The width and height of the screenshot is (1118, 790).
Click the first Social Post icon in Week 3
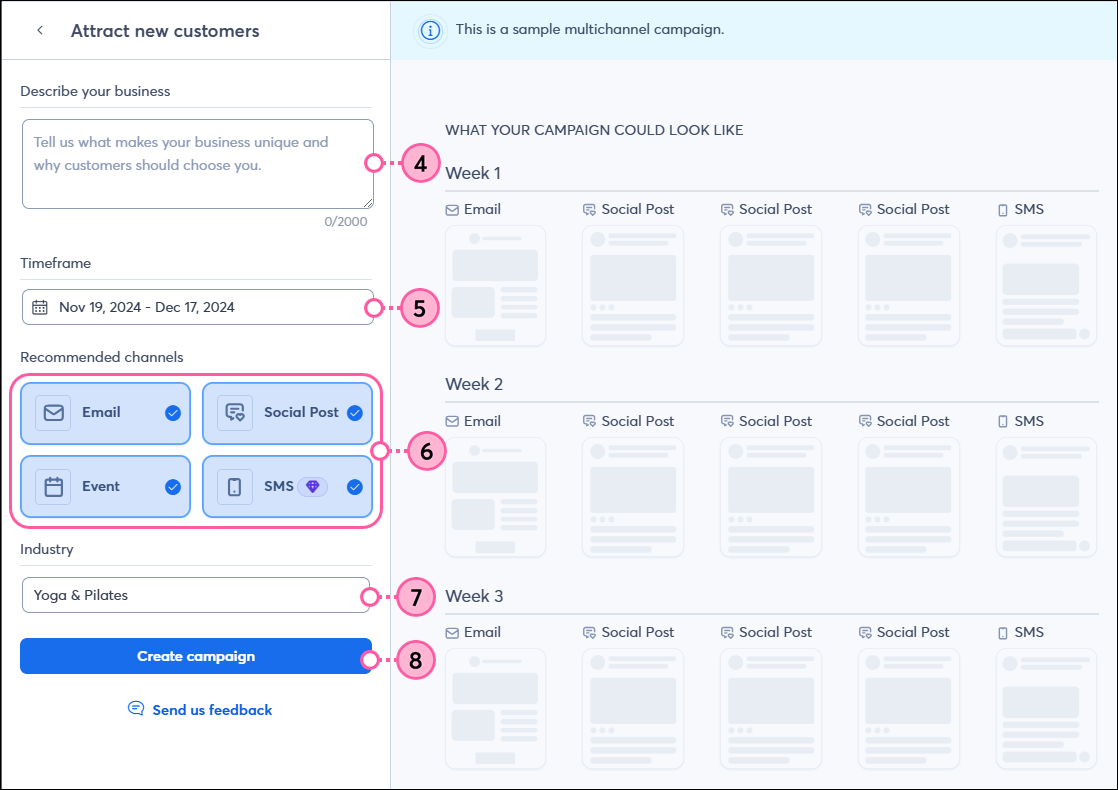click(x=589, y=632)
